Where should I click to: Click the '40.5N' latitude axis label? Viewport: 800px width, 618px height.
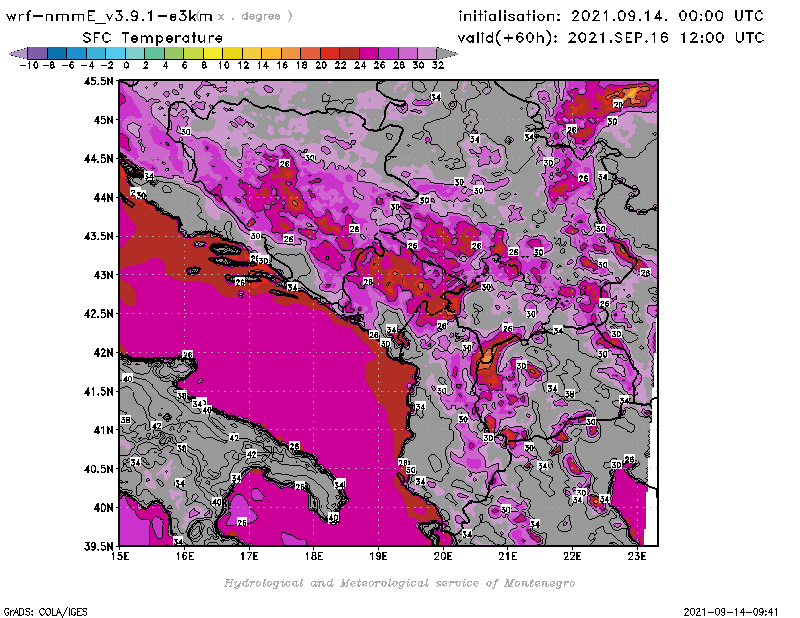98,469
